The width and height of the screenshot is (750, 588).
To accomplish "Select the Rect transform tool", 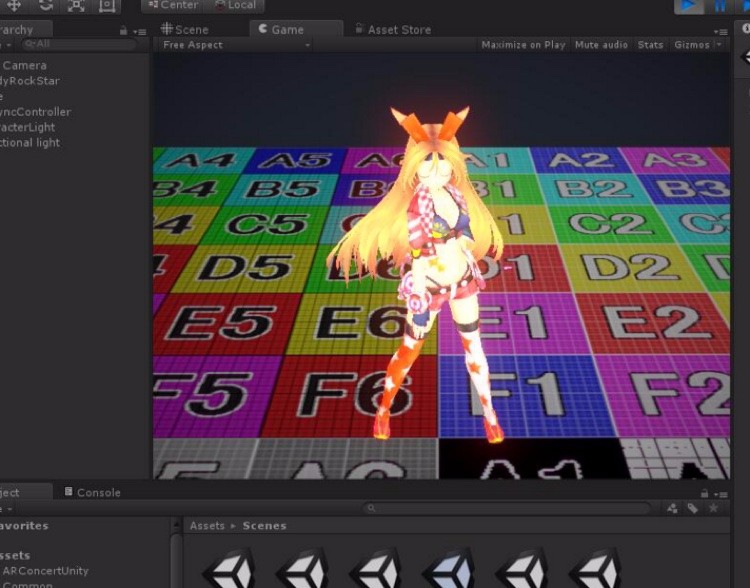I will pyautogui.click(x=107, y=5).
